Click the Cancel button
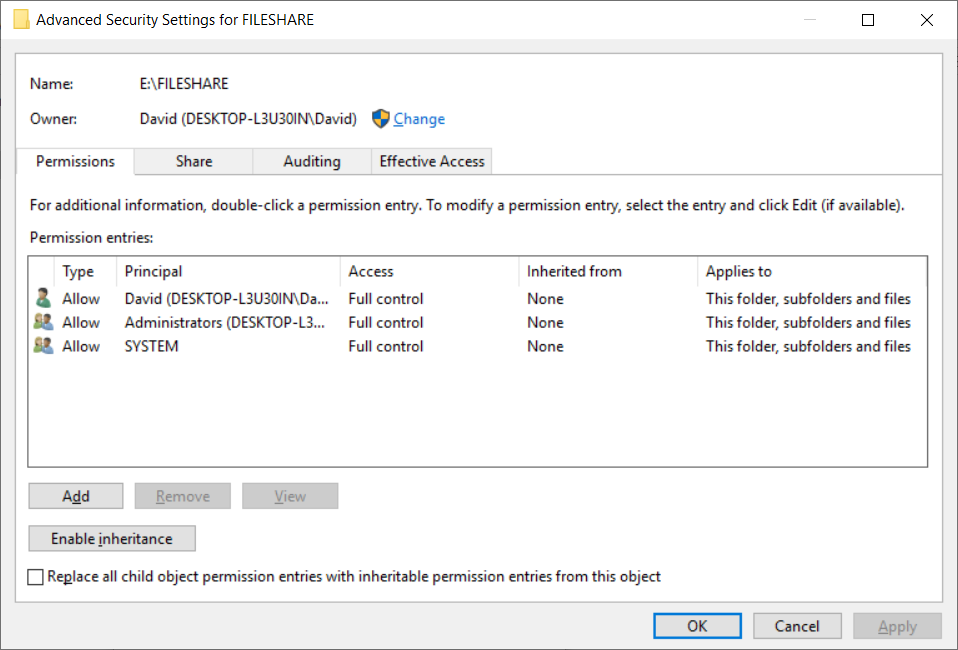The width and height of the screenshot is (958, 650). [x=797, y=626]
